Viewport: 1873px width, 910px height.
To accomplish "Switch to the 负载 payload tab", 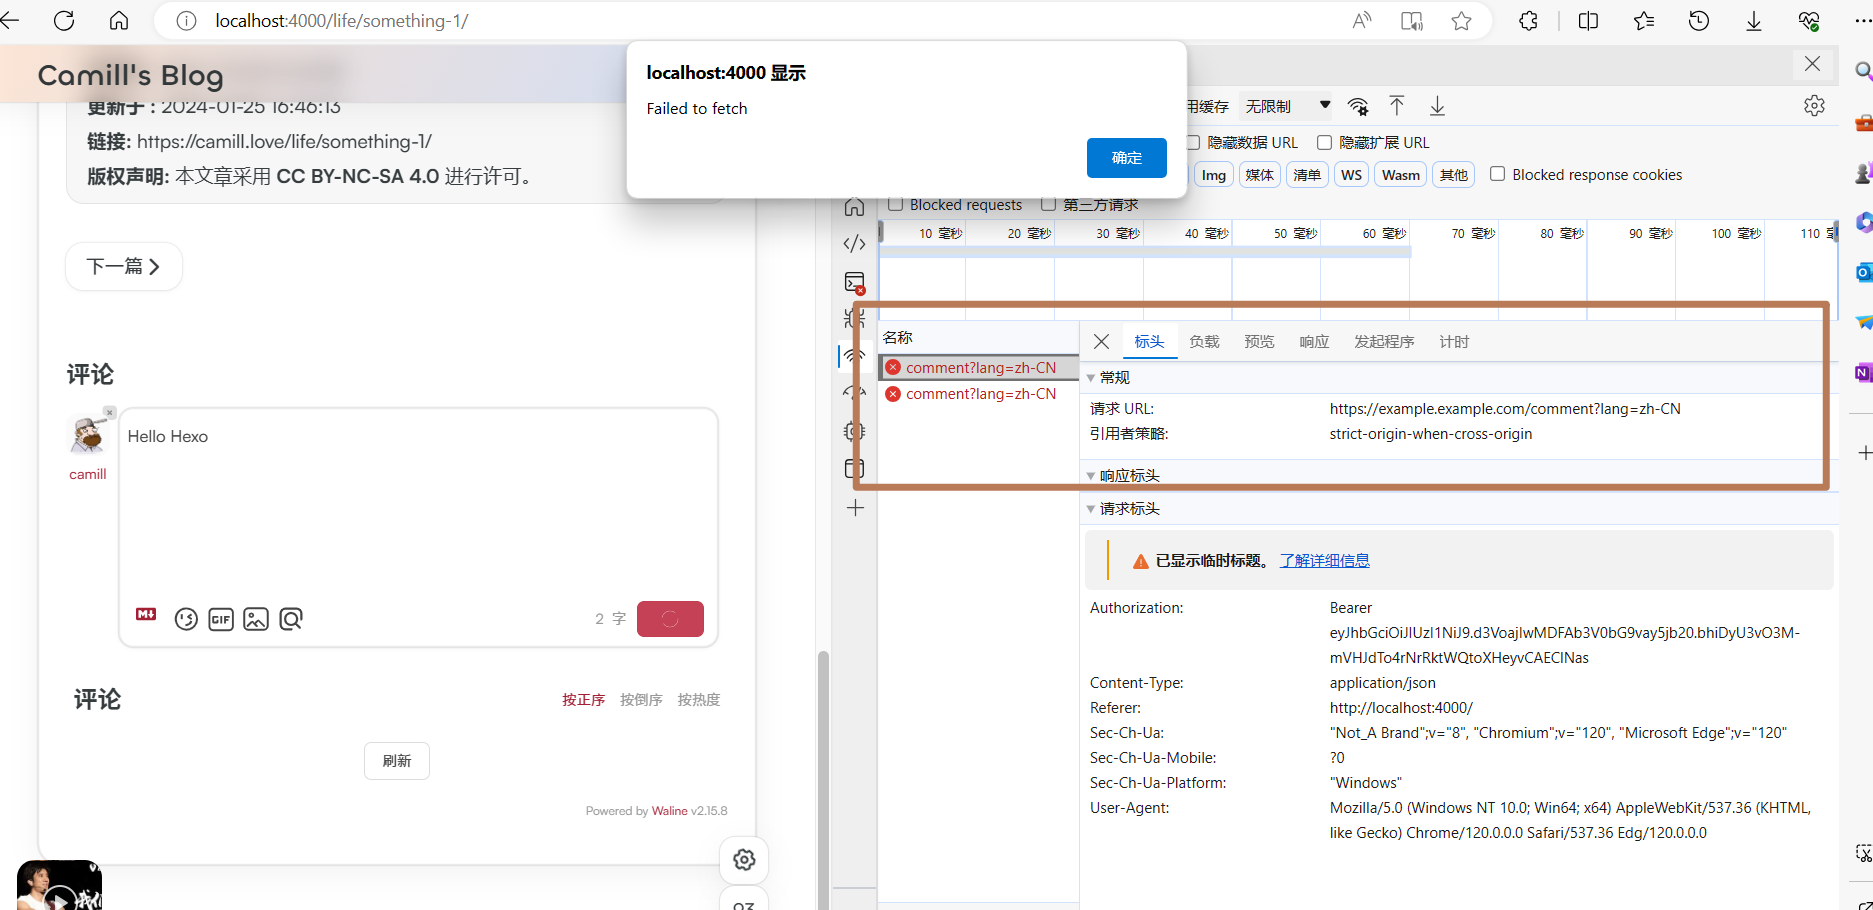I will (x=1204, y=342).
